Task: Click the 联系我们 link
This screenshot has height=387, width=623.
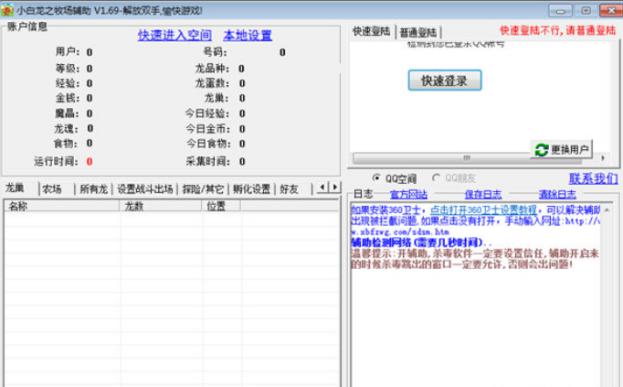Action: coord(593,178)
